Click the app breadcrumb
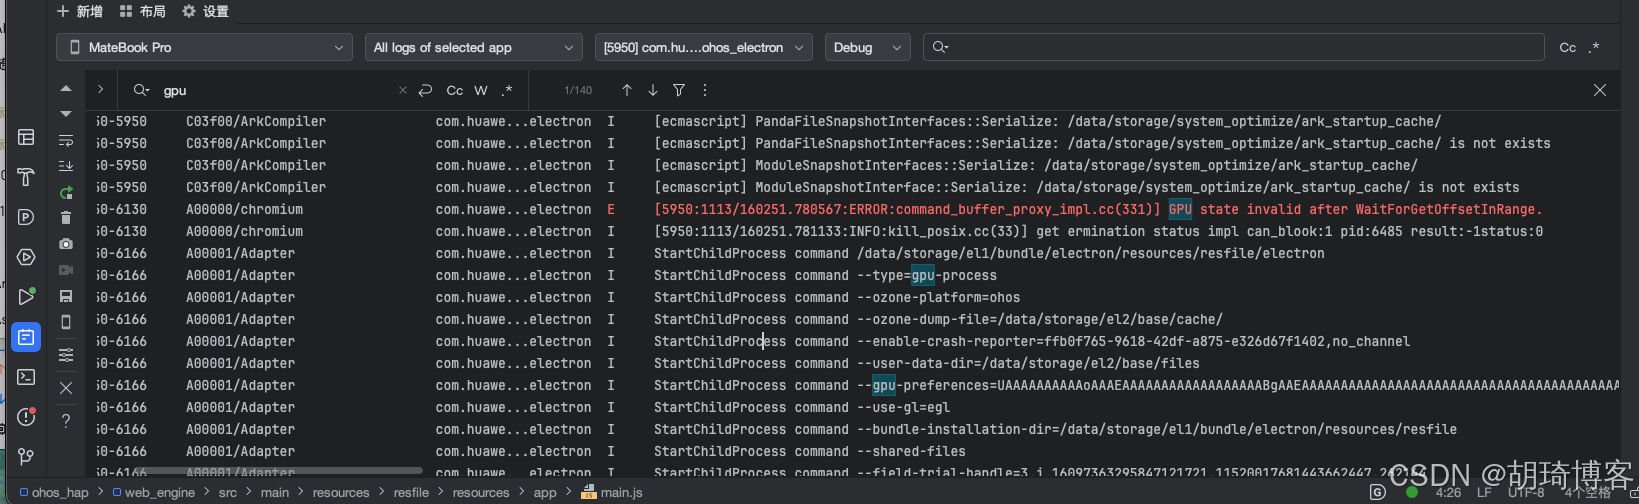 pos(545,492)
